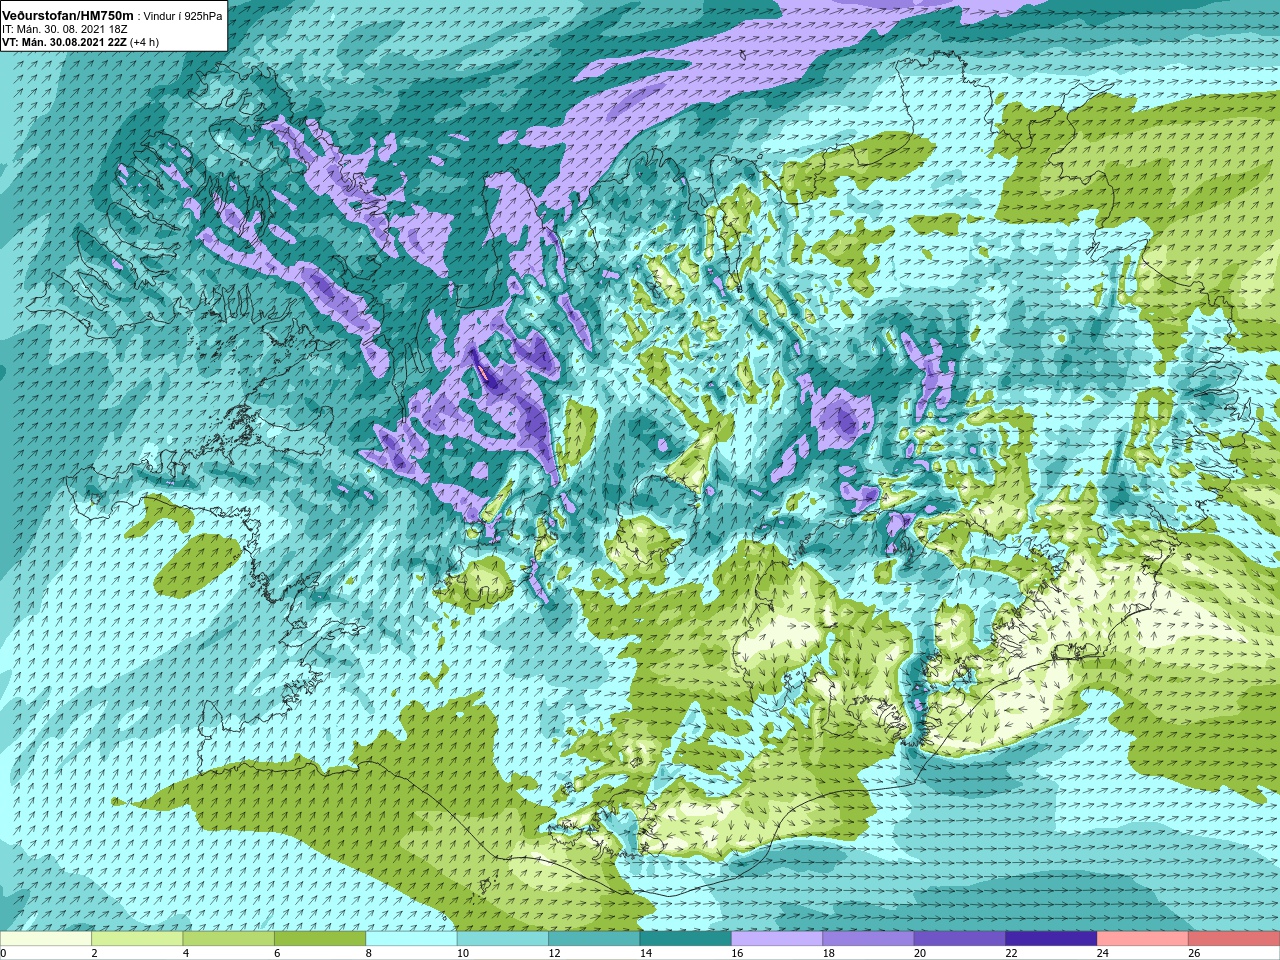Click the 10–12 legend color swatch
The image size is (1280, 960).
click(x=503, y=940)
